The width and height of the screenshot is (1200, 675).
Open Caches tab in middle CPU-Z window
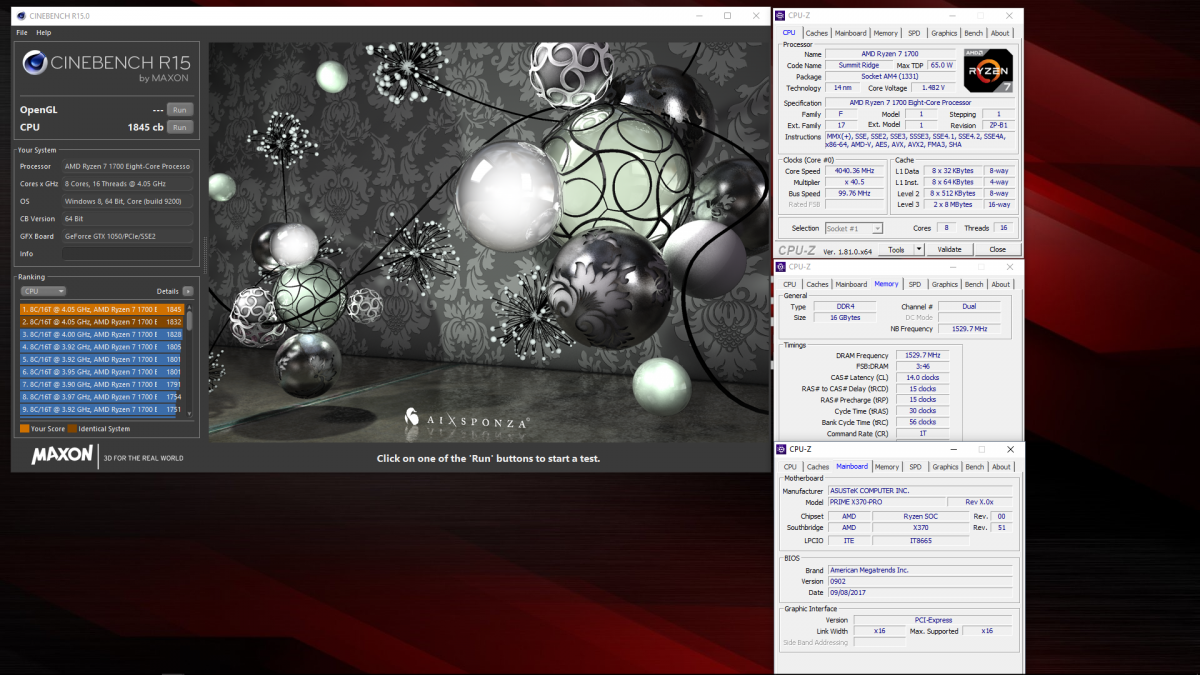(x=817, y=284)
